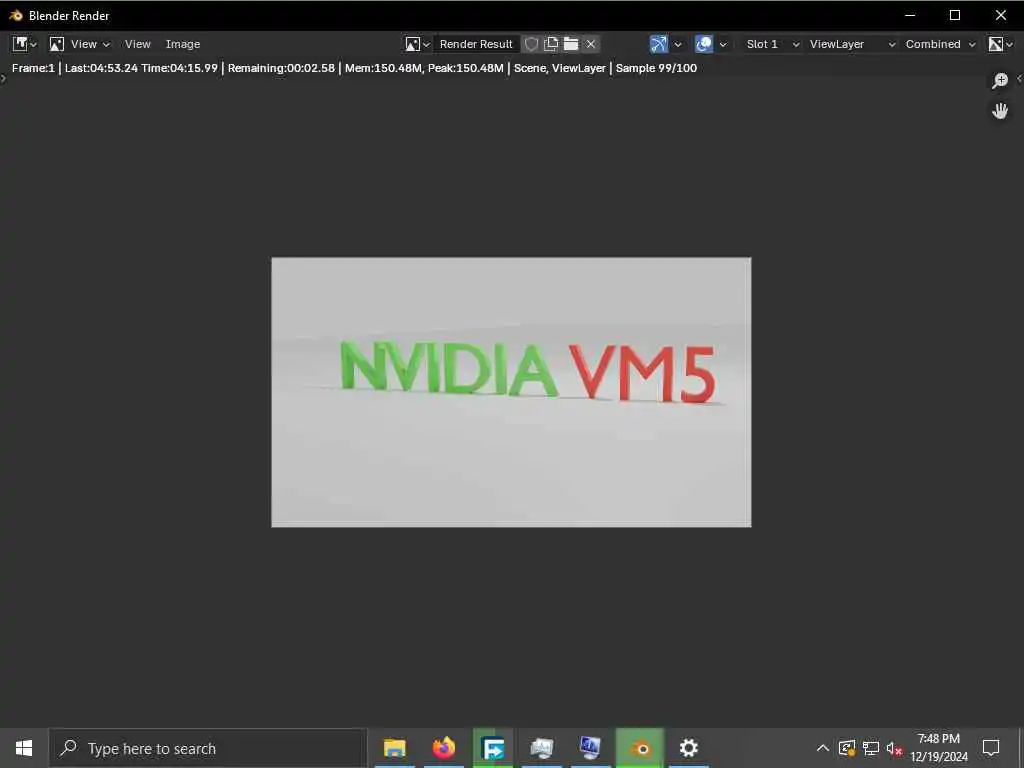Show hidden tray icons
1024x768 pixels.
[822, 748]
